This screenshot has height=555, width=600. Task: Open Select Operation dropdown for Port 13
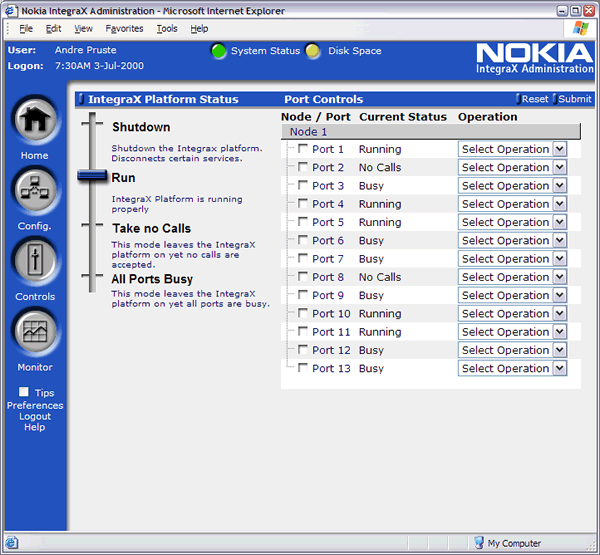(x=512, y=368)
